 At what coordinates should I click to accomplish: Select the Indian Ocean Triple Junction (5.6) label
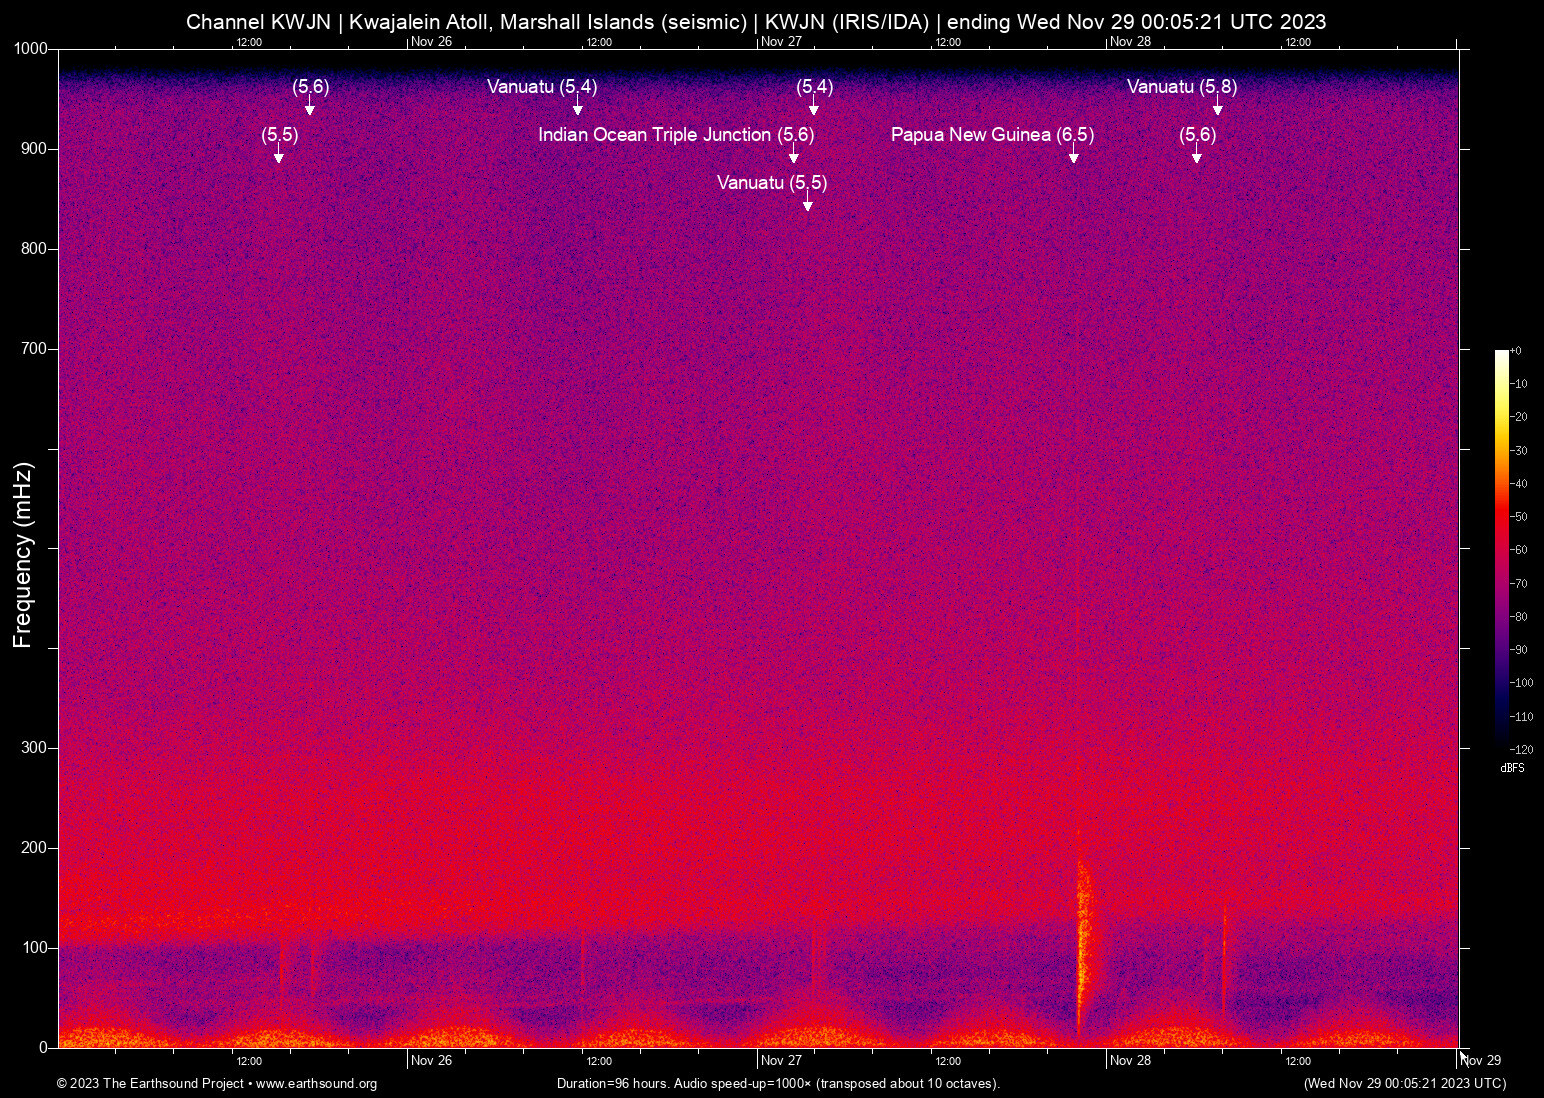(676, 134)
